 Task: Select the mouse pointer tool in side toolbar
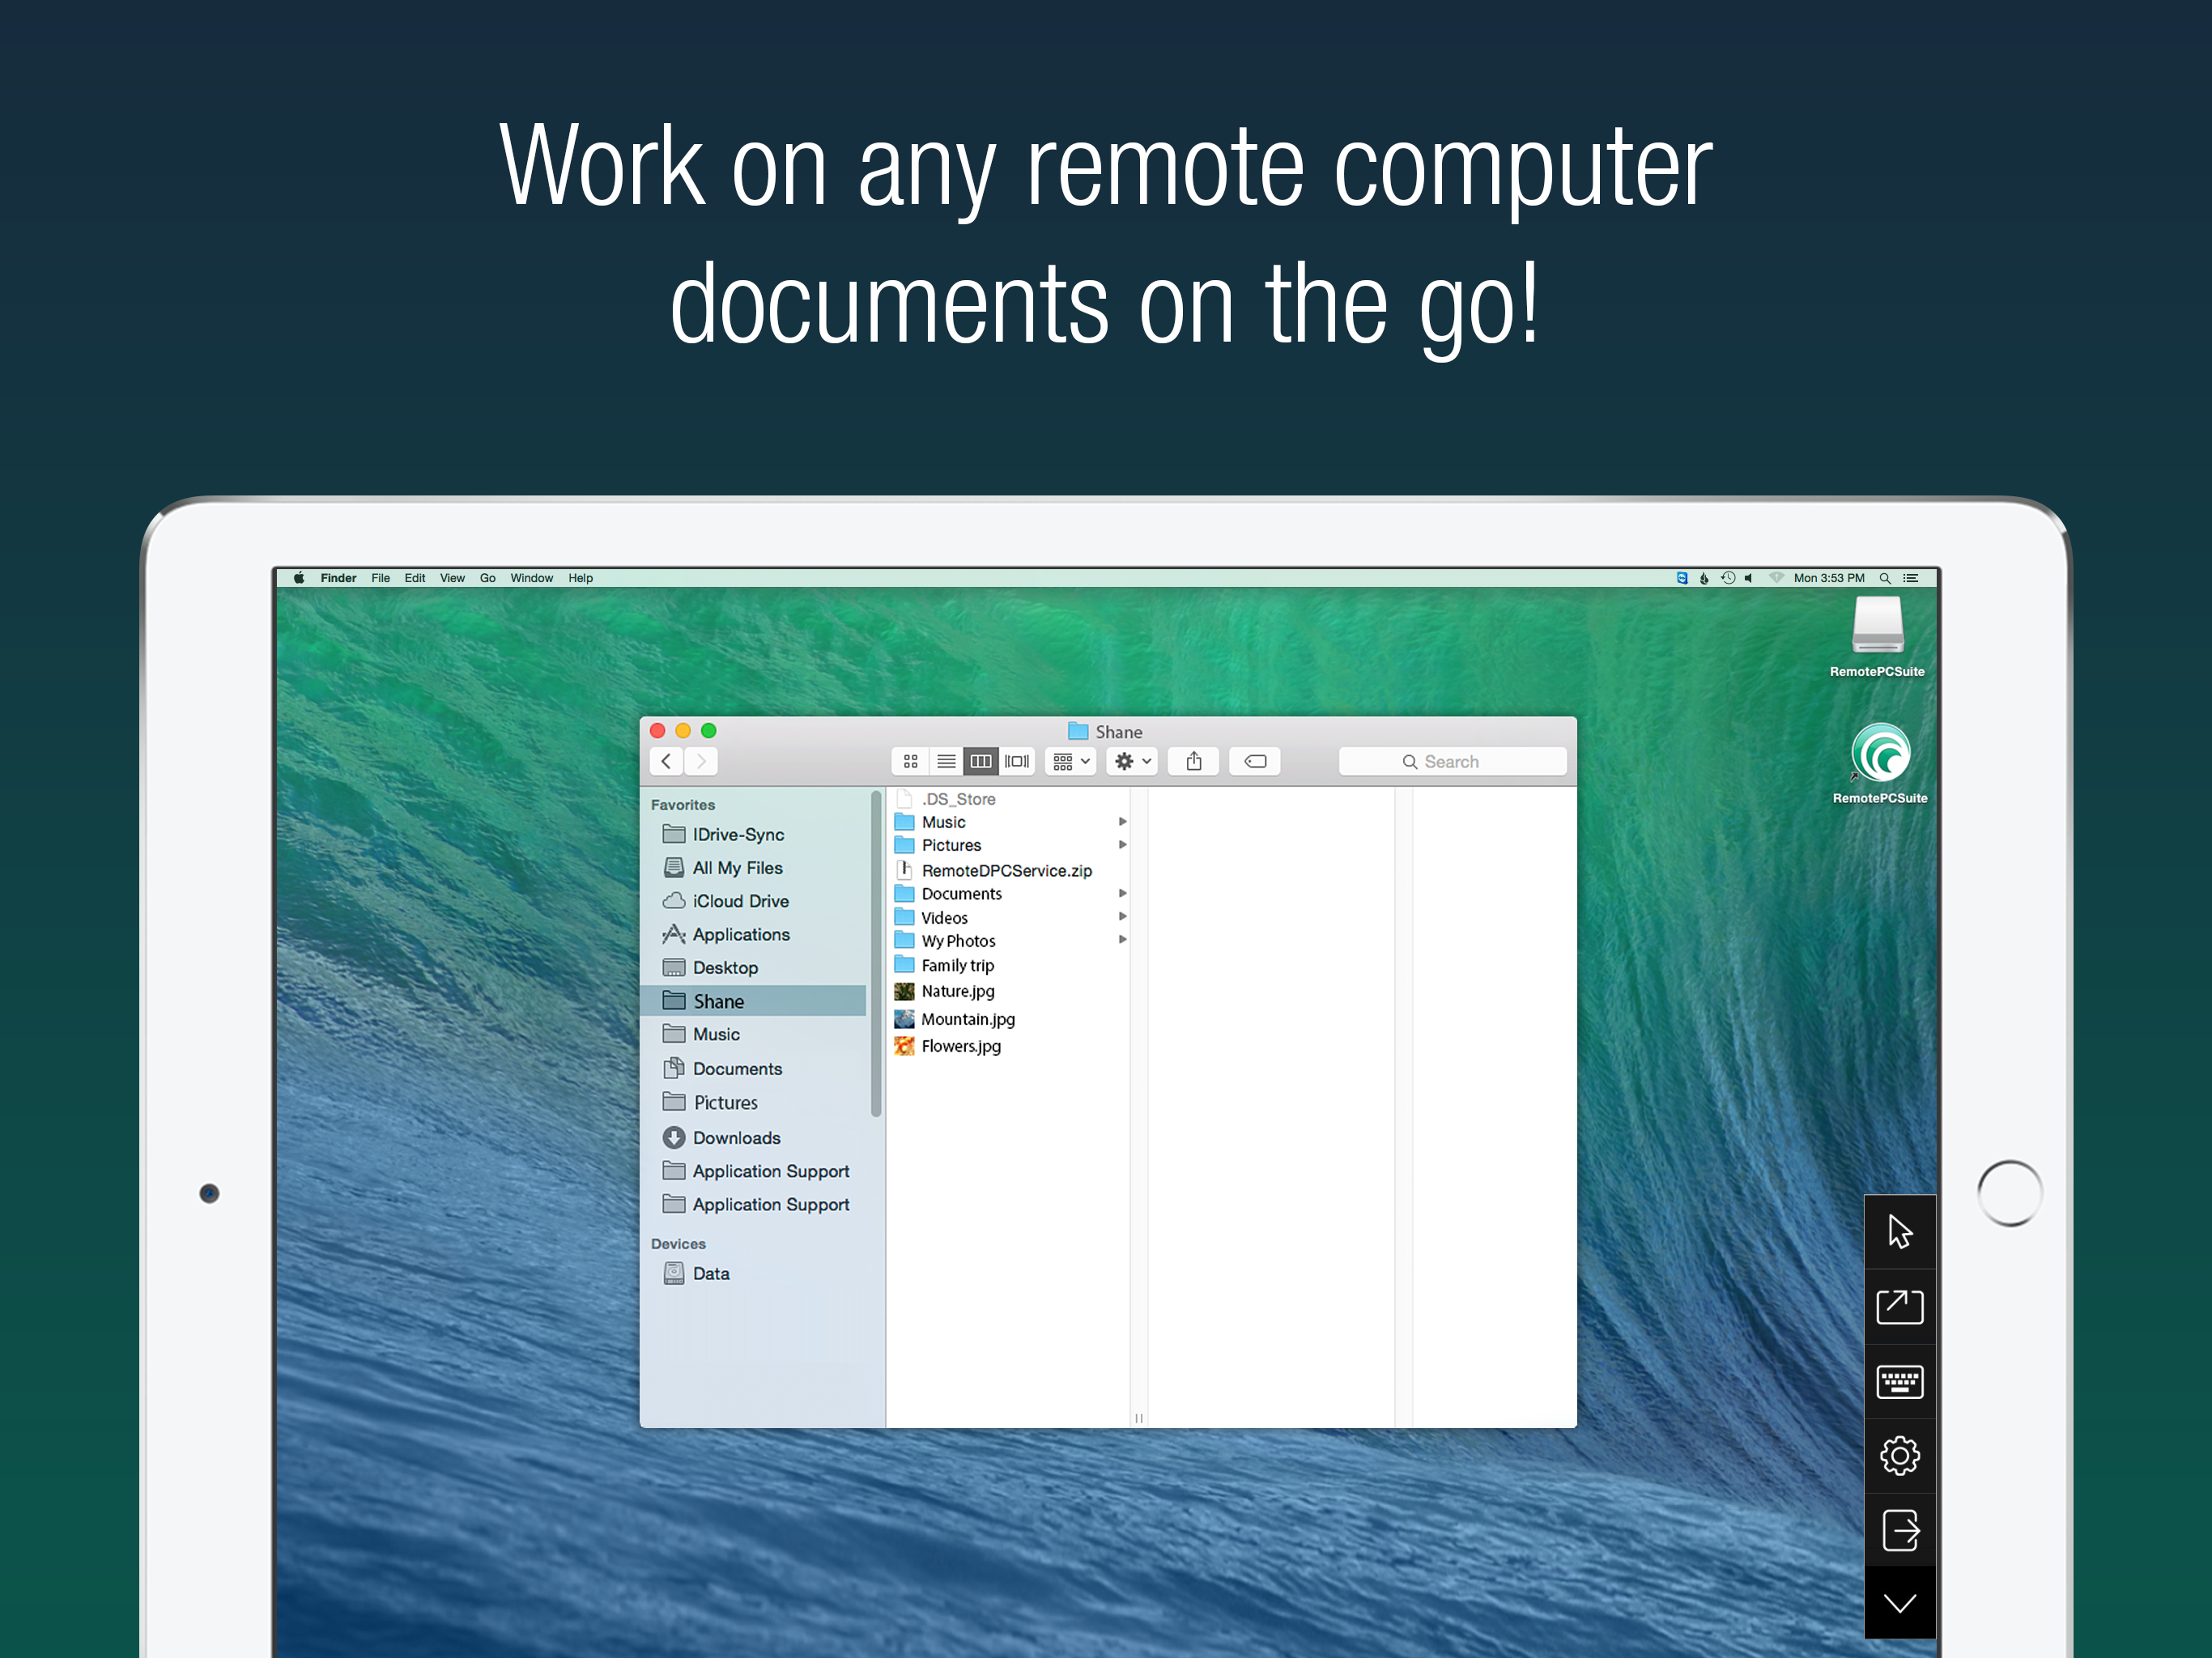[1899, 1231]
